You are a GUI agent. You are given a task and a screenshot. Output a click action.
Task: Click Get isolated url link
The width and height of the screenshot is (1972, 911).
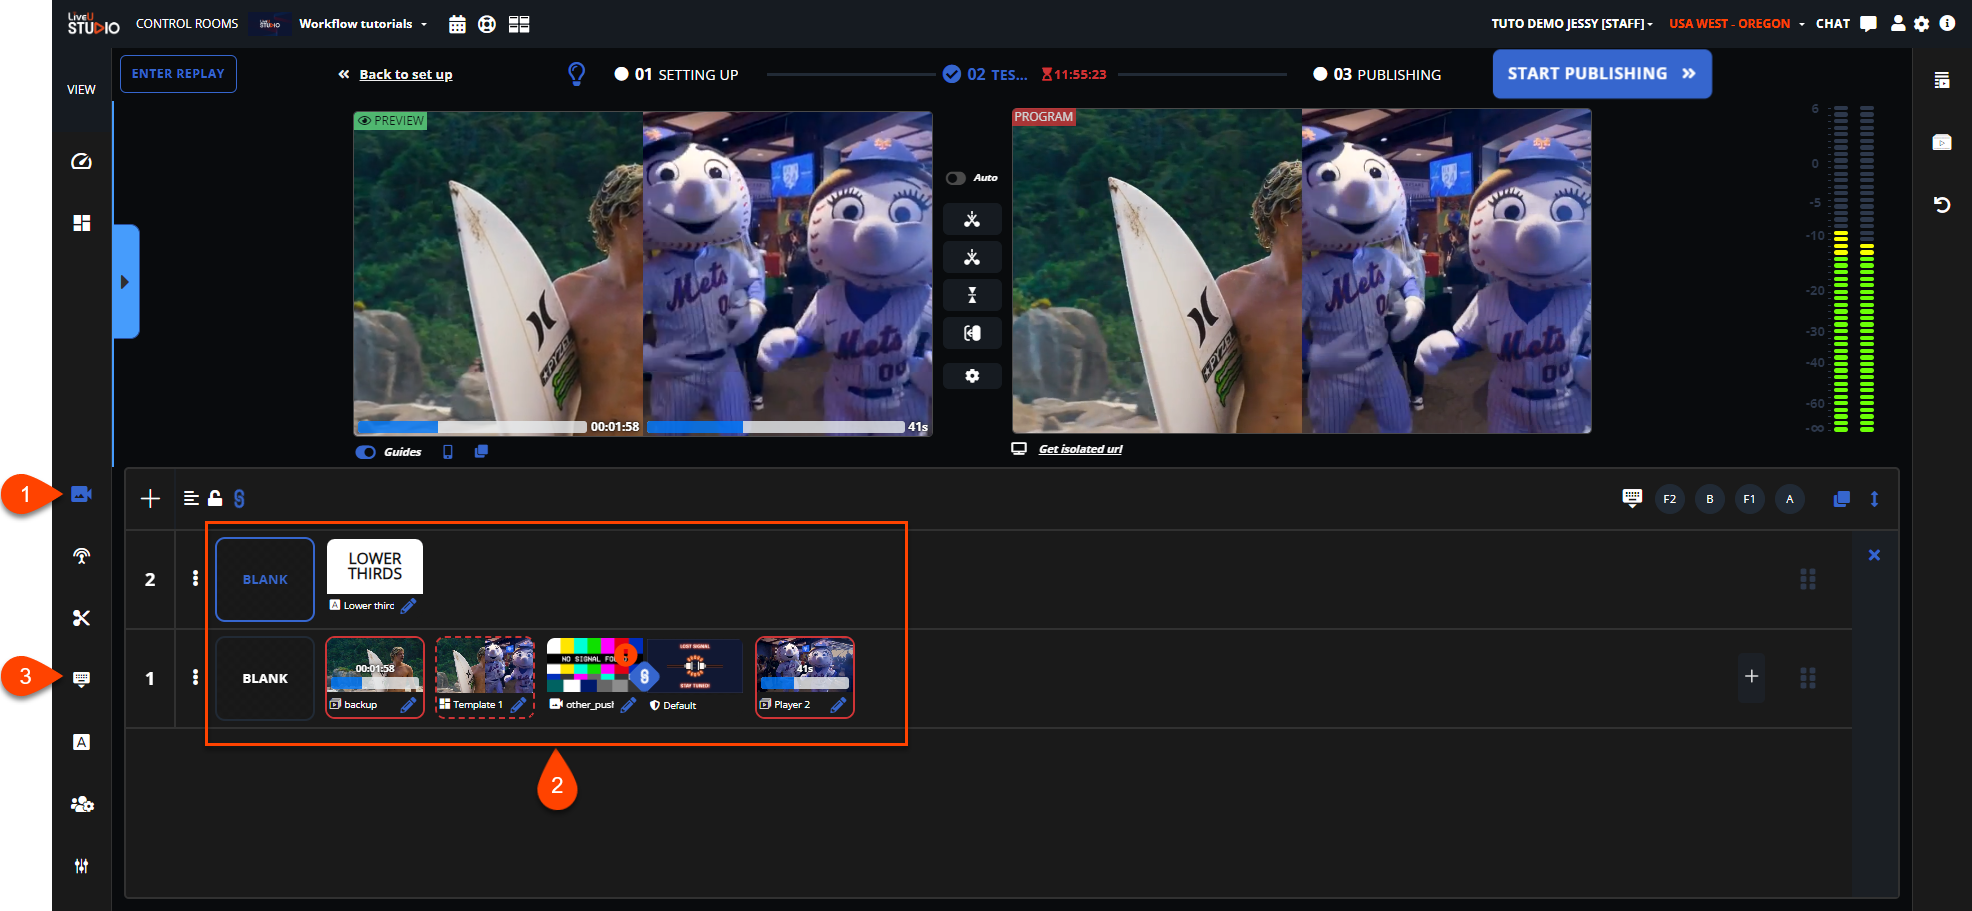coord(1080,449)
